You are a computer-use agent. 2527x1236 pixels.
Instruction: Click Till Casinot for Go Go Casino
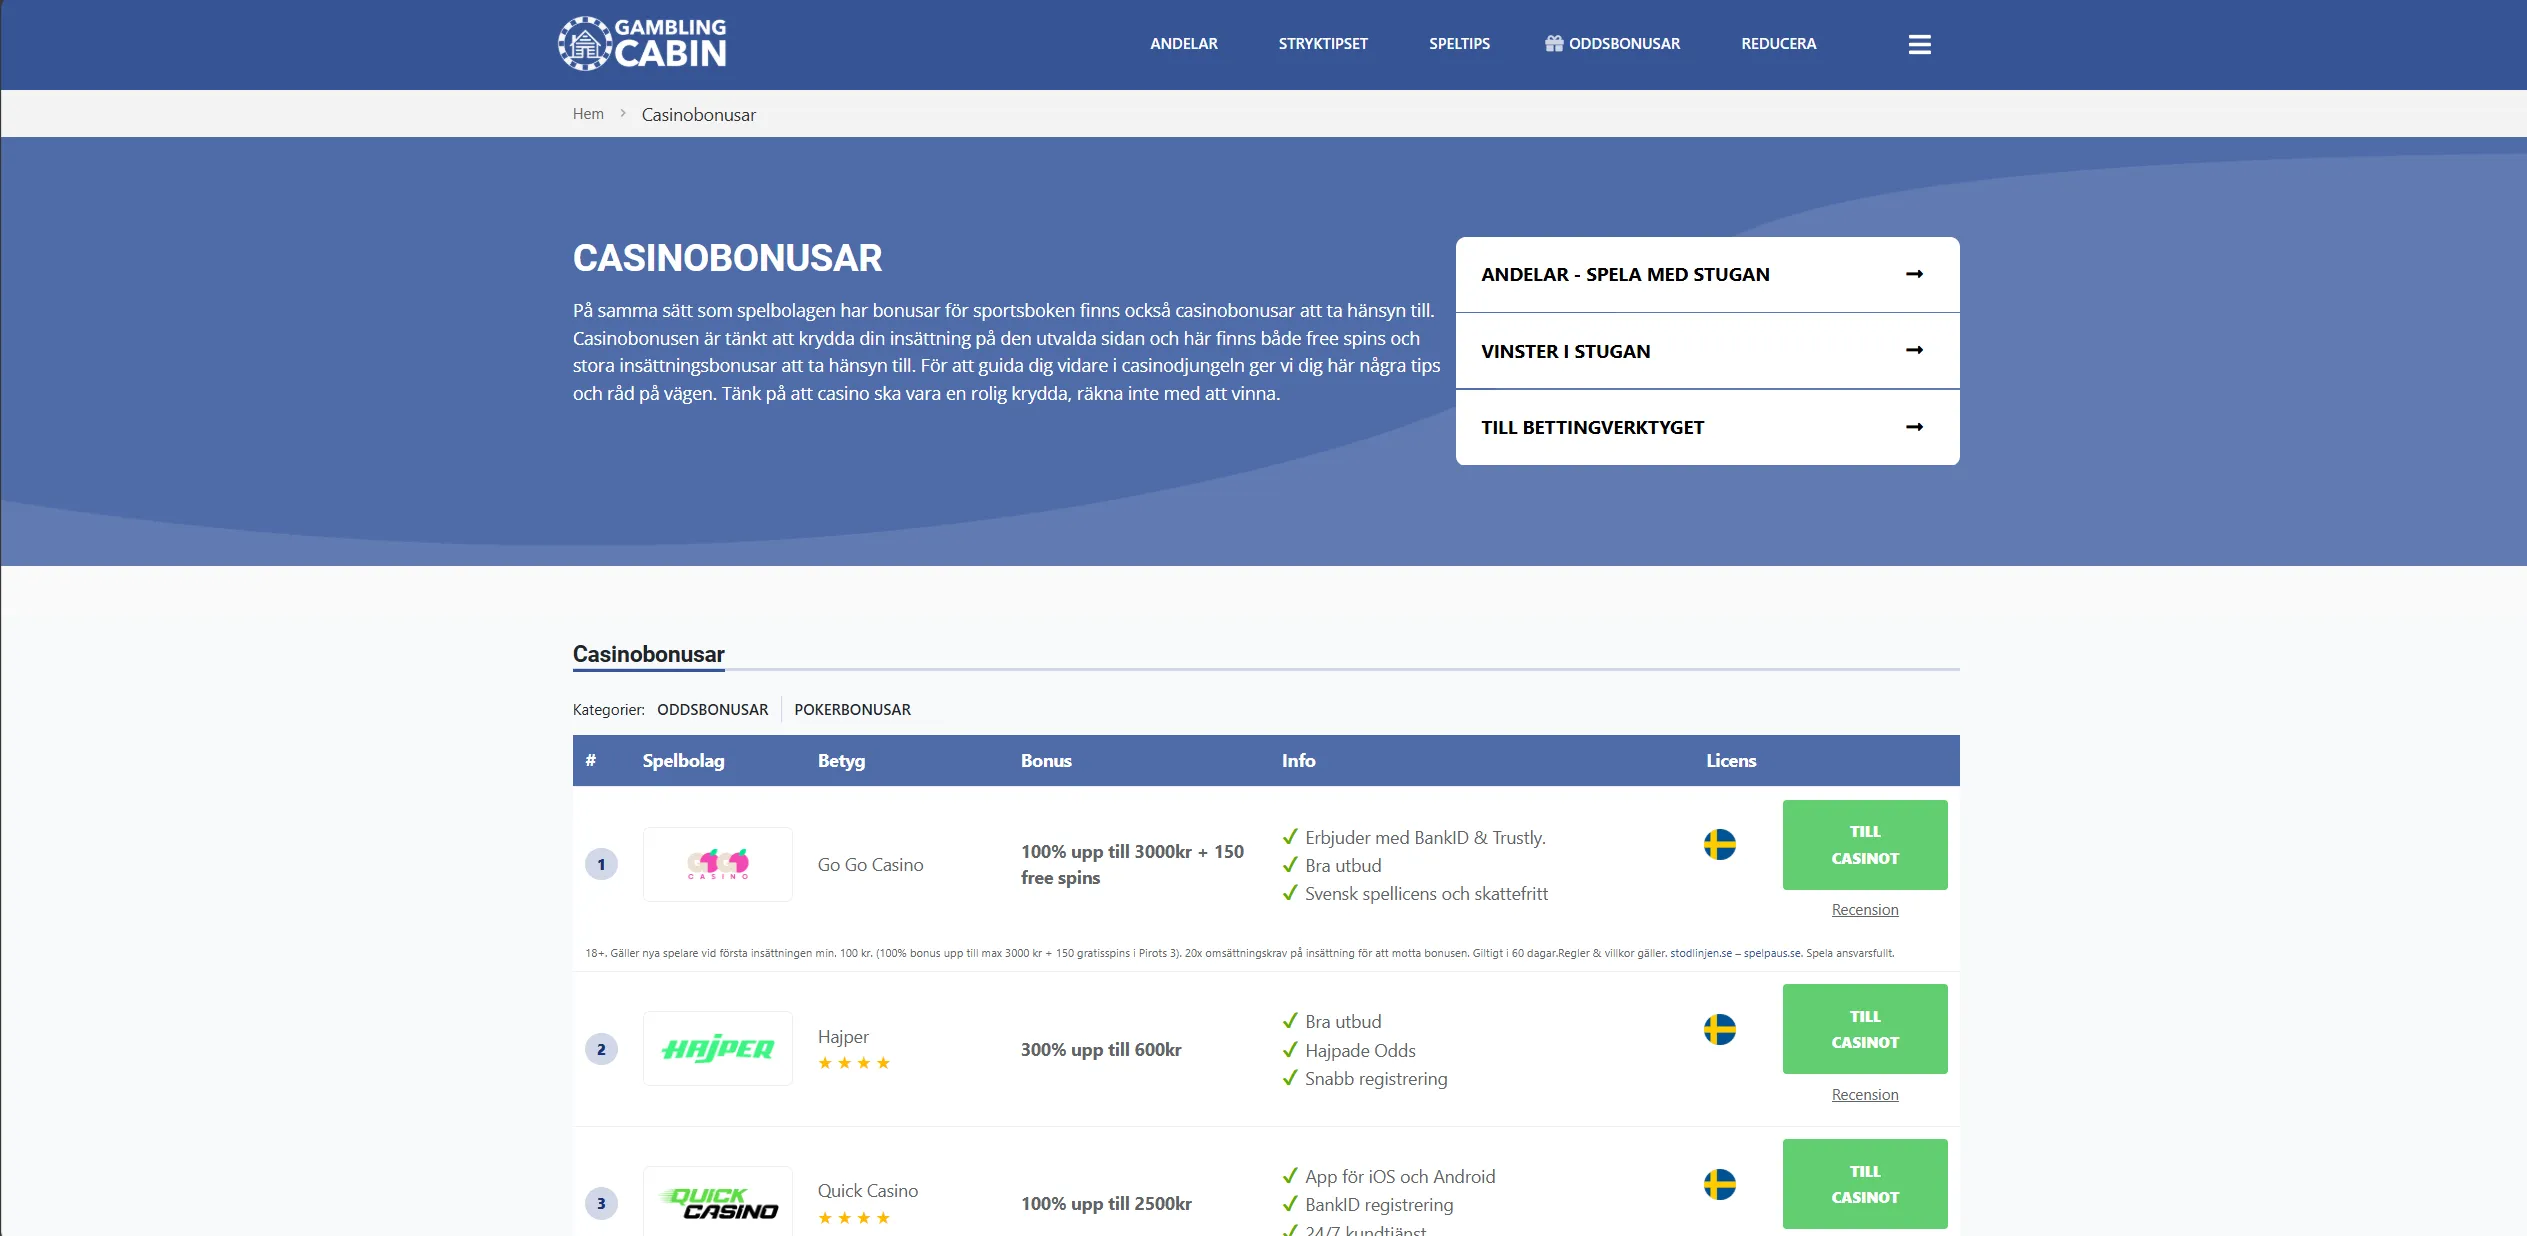pos(1864,845)
